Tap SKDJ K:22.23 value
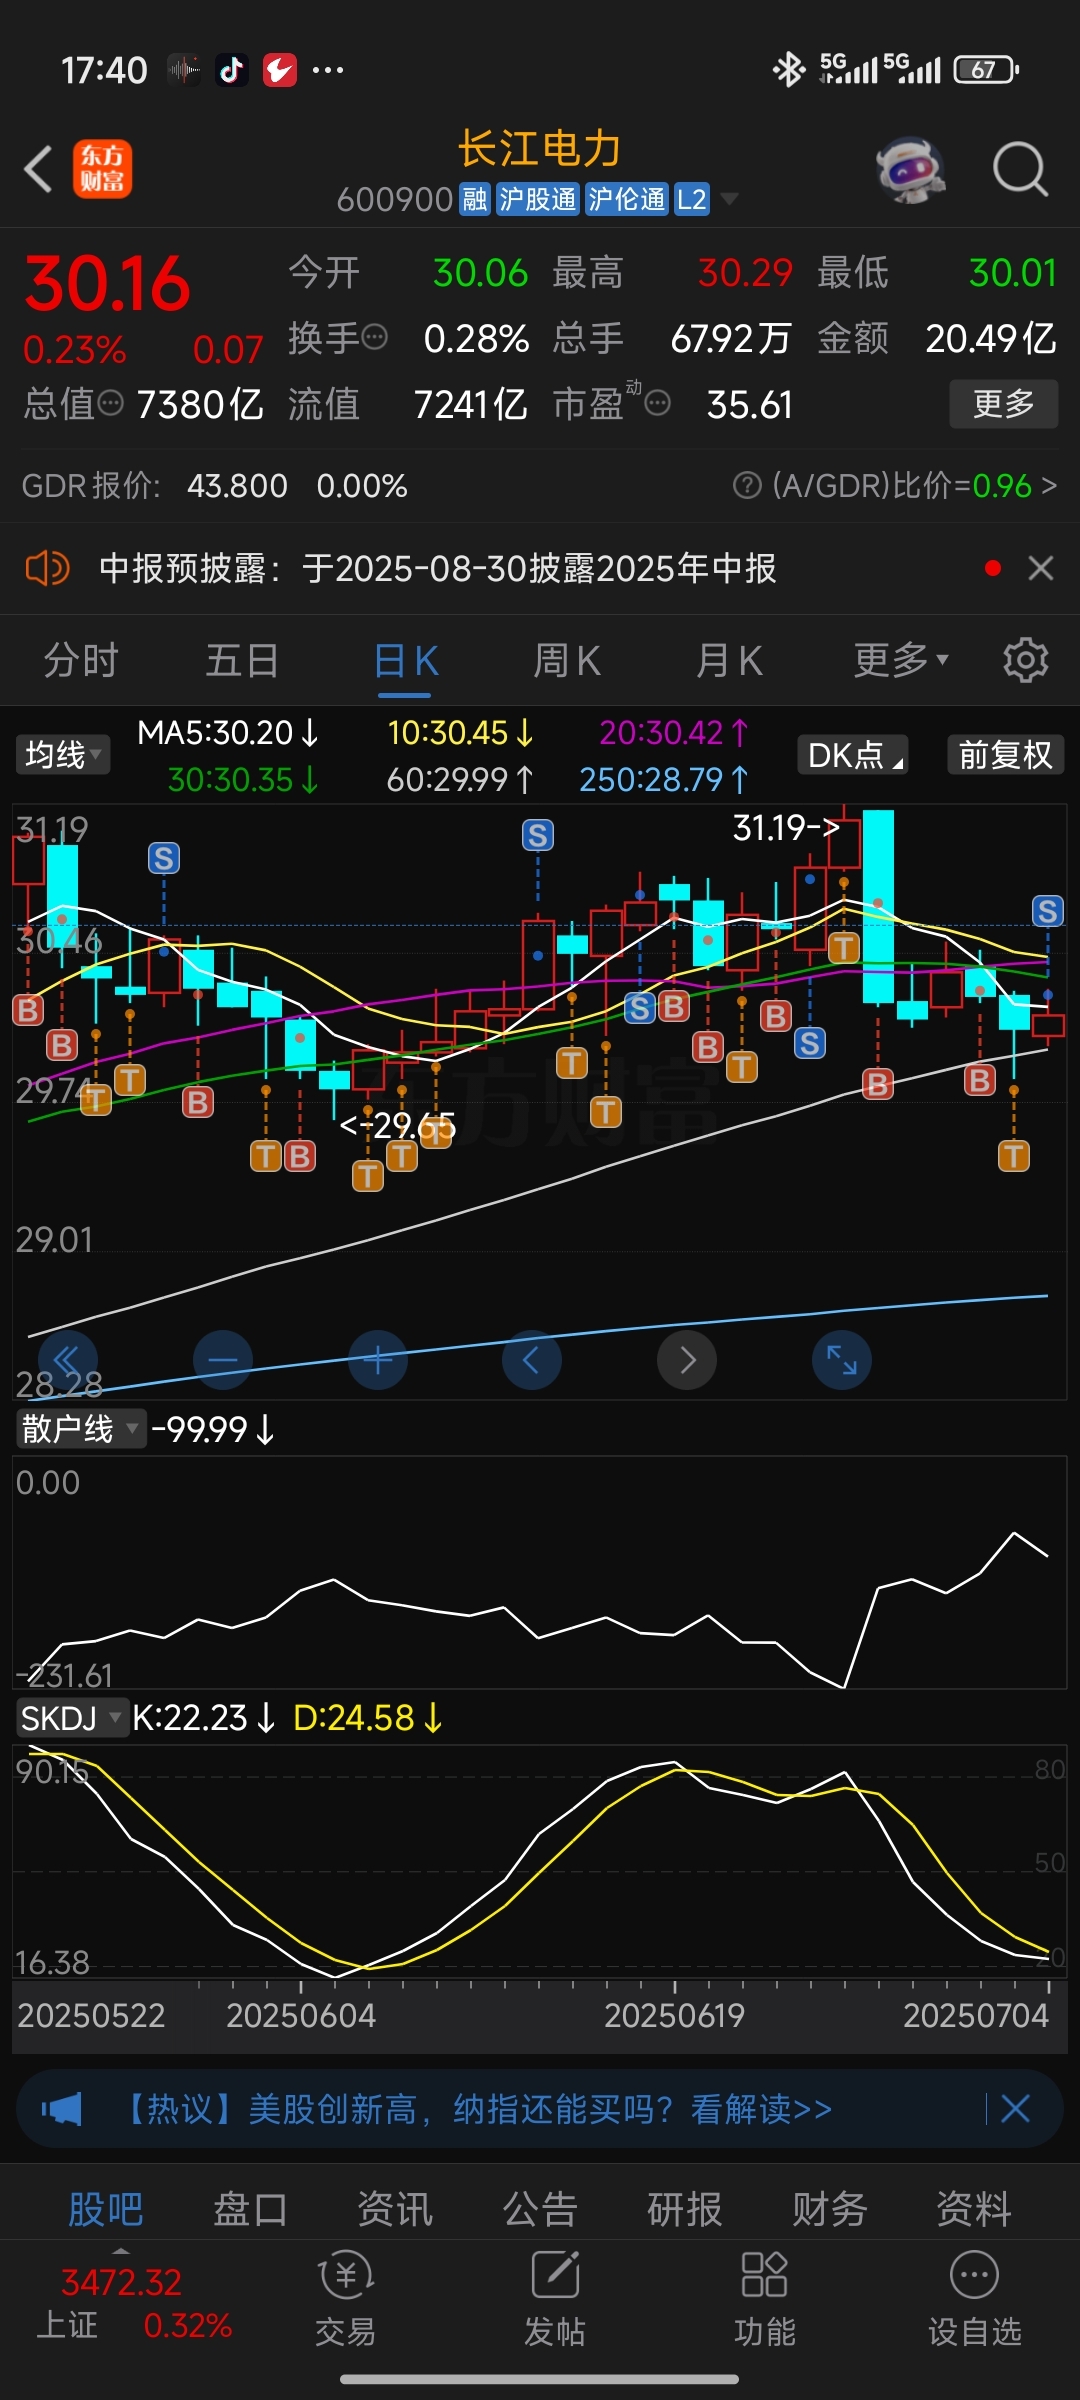1080x2400 pixels. (204, 1718)
